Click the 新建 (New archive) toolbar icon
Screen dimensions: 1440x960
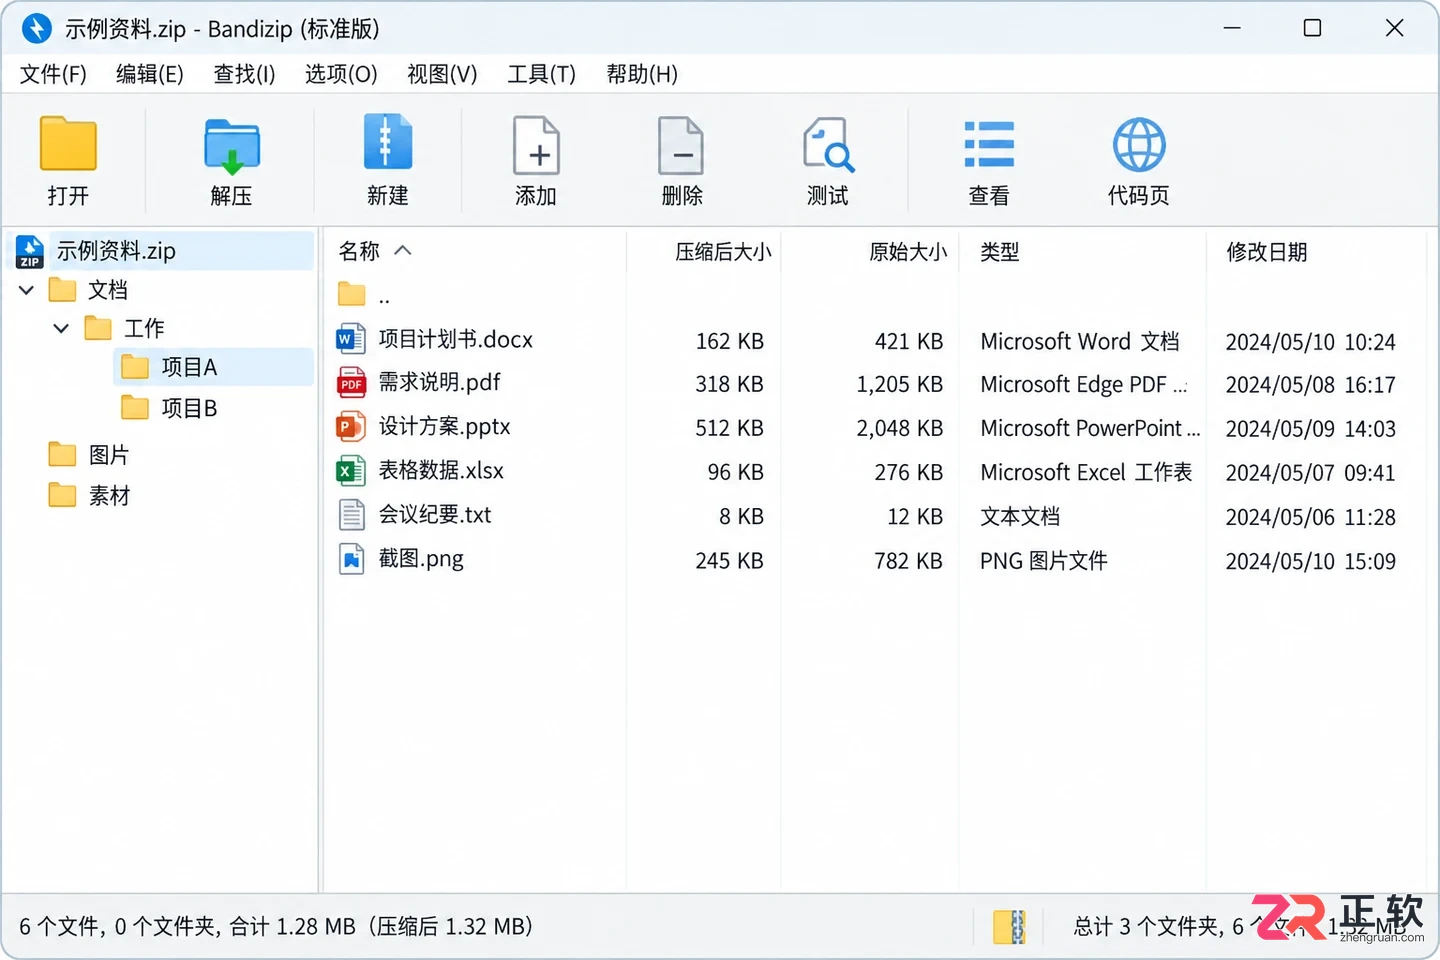[388, 142]
